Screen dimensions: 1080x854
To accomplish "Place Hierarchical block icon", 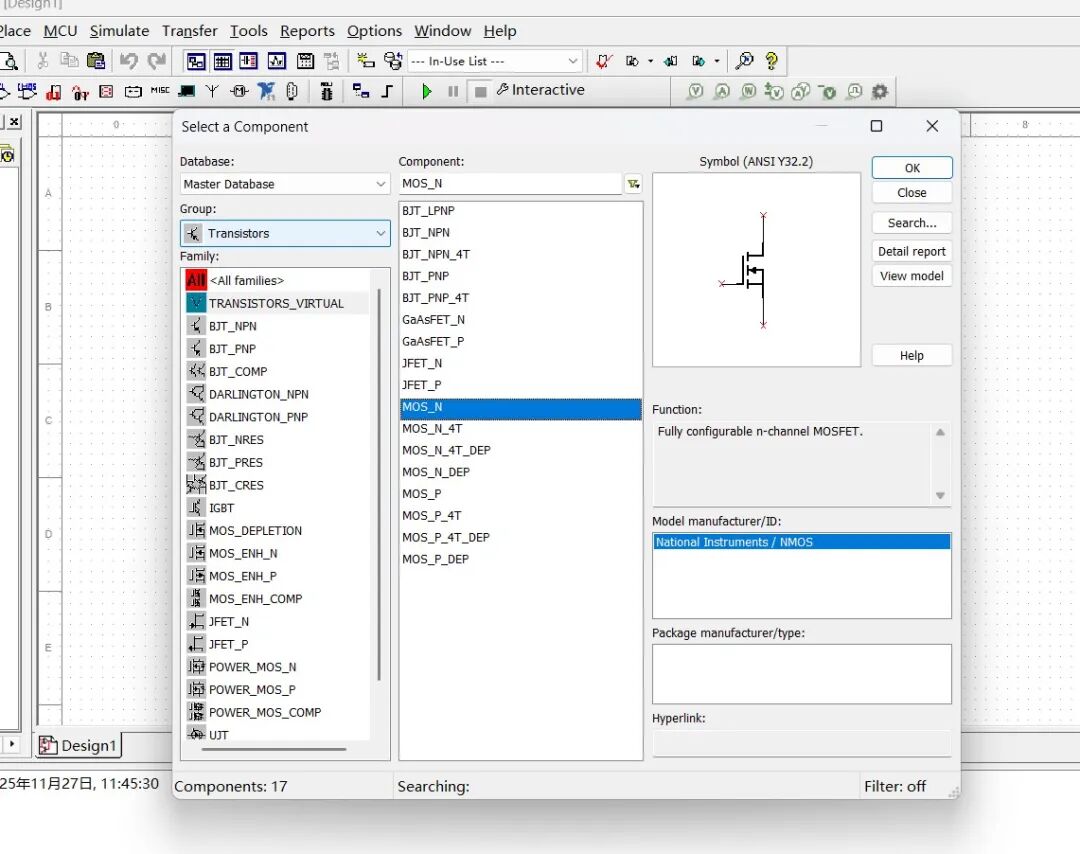I will coord(361,91).
